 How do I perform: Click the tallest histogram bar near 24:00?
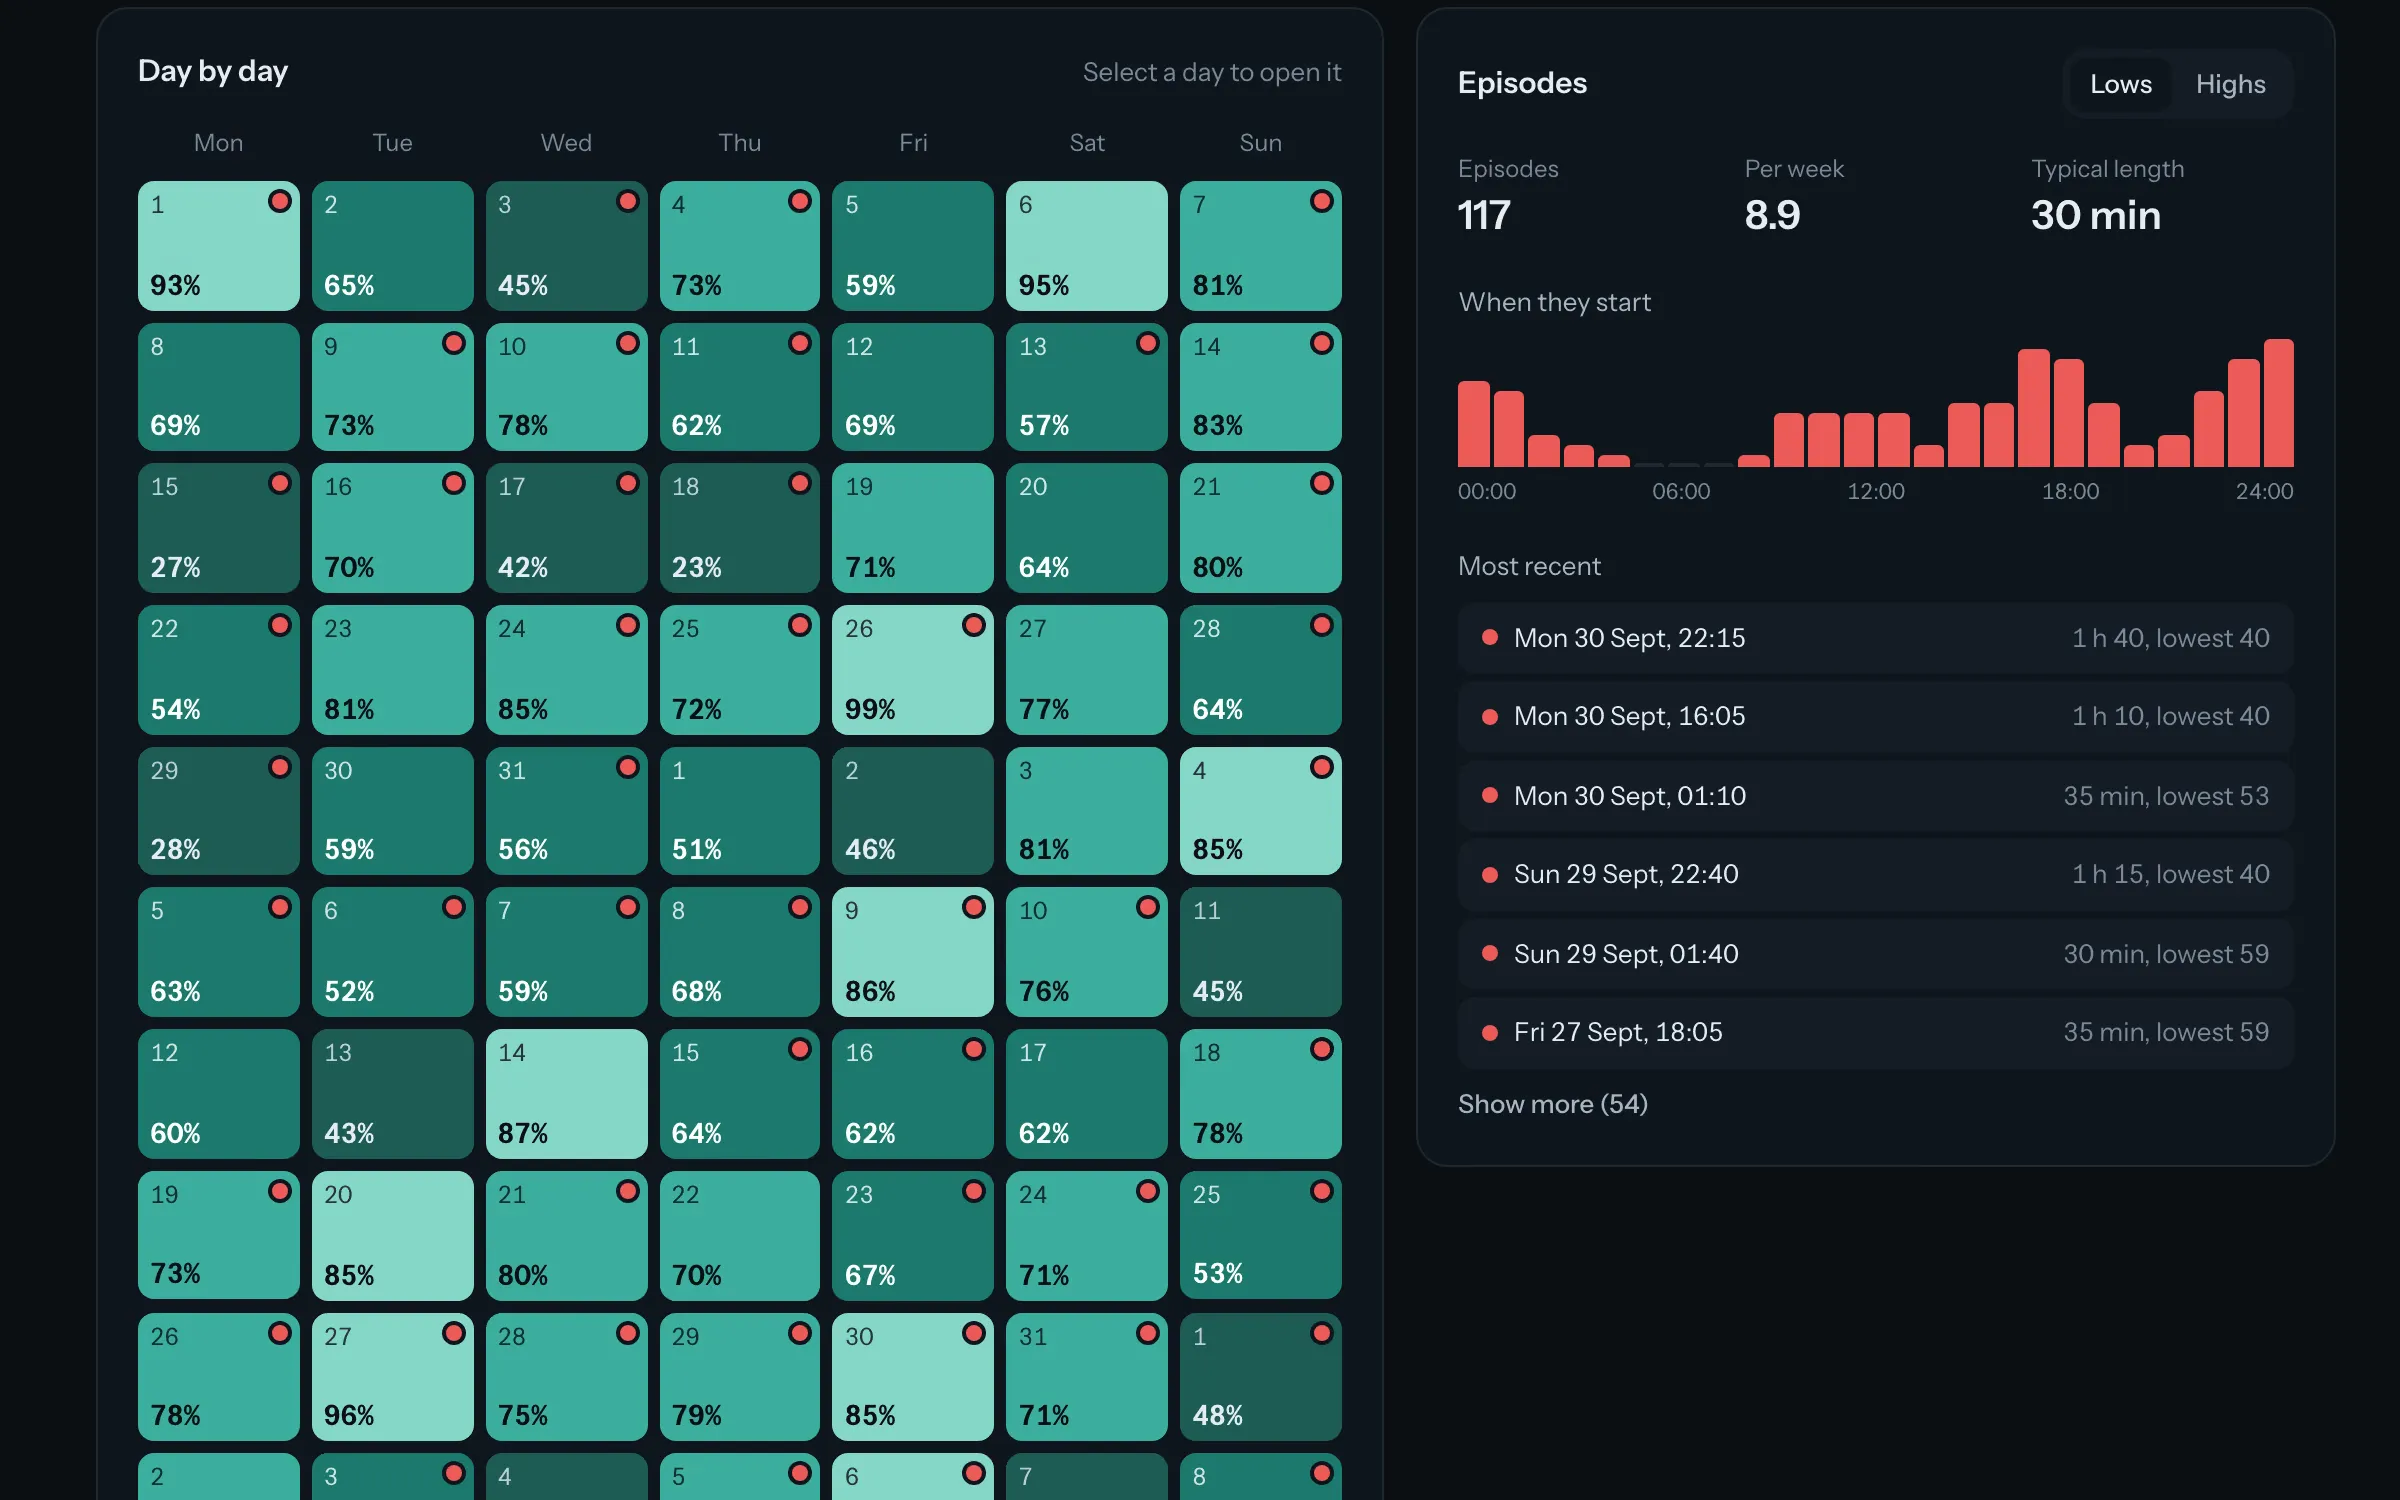pos(2279,403)
